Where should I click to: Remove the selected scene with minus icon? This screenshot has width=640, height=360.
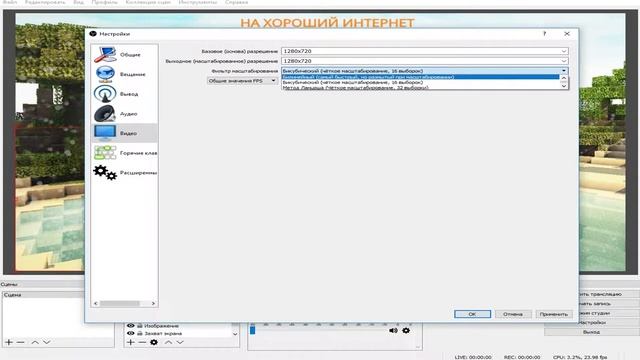click(20, 342)
